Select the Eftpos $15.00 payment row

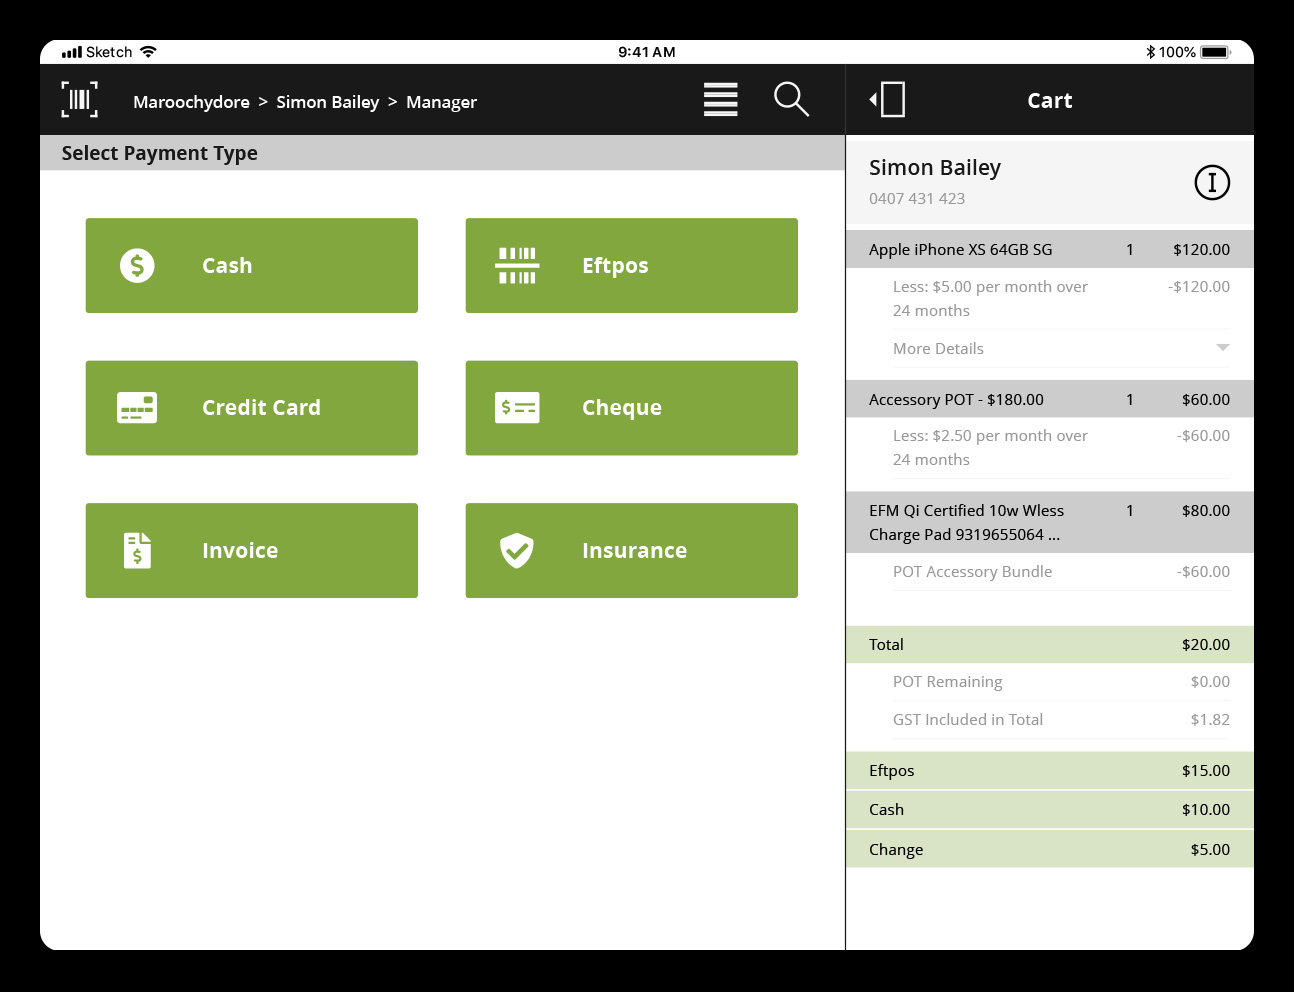pyautogui.click(x=1049, y=771)
